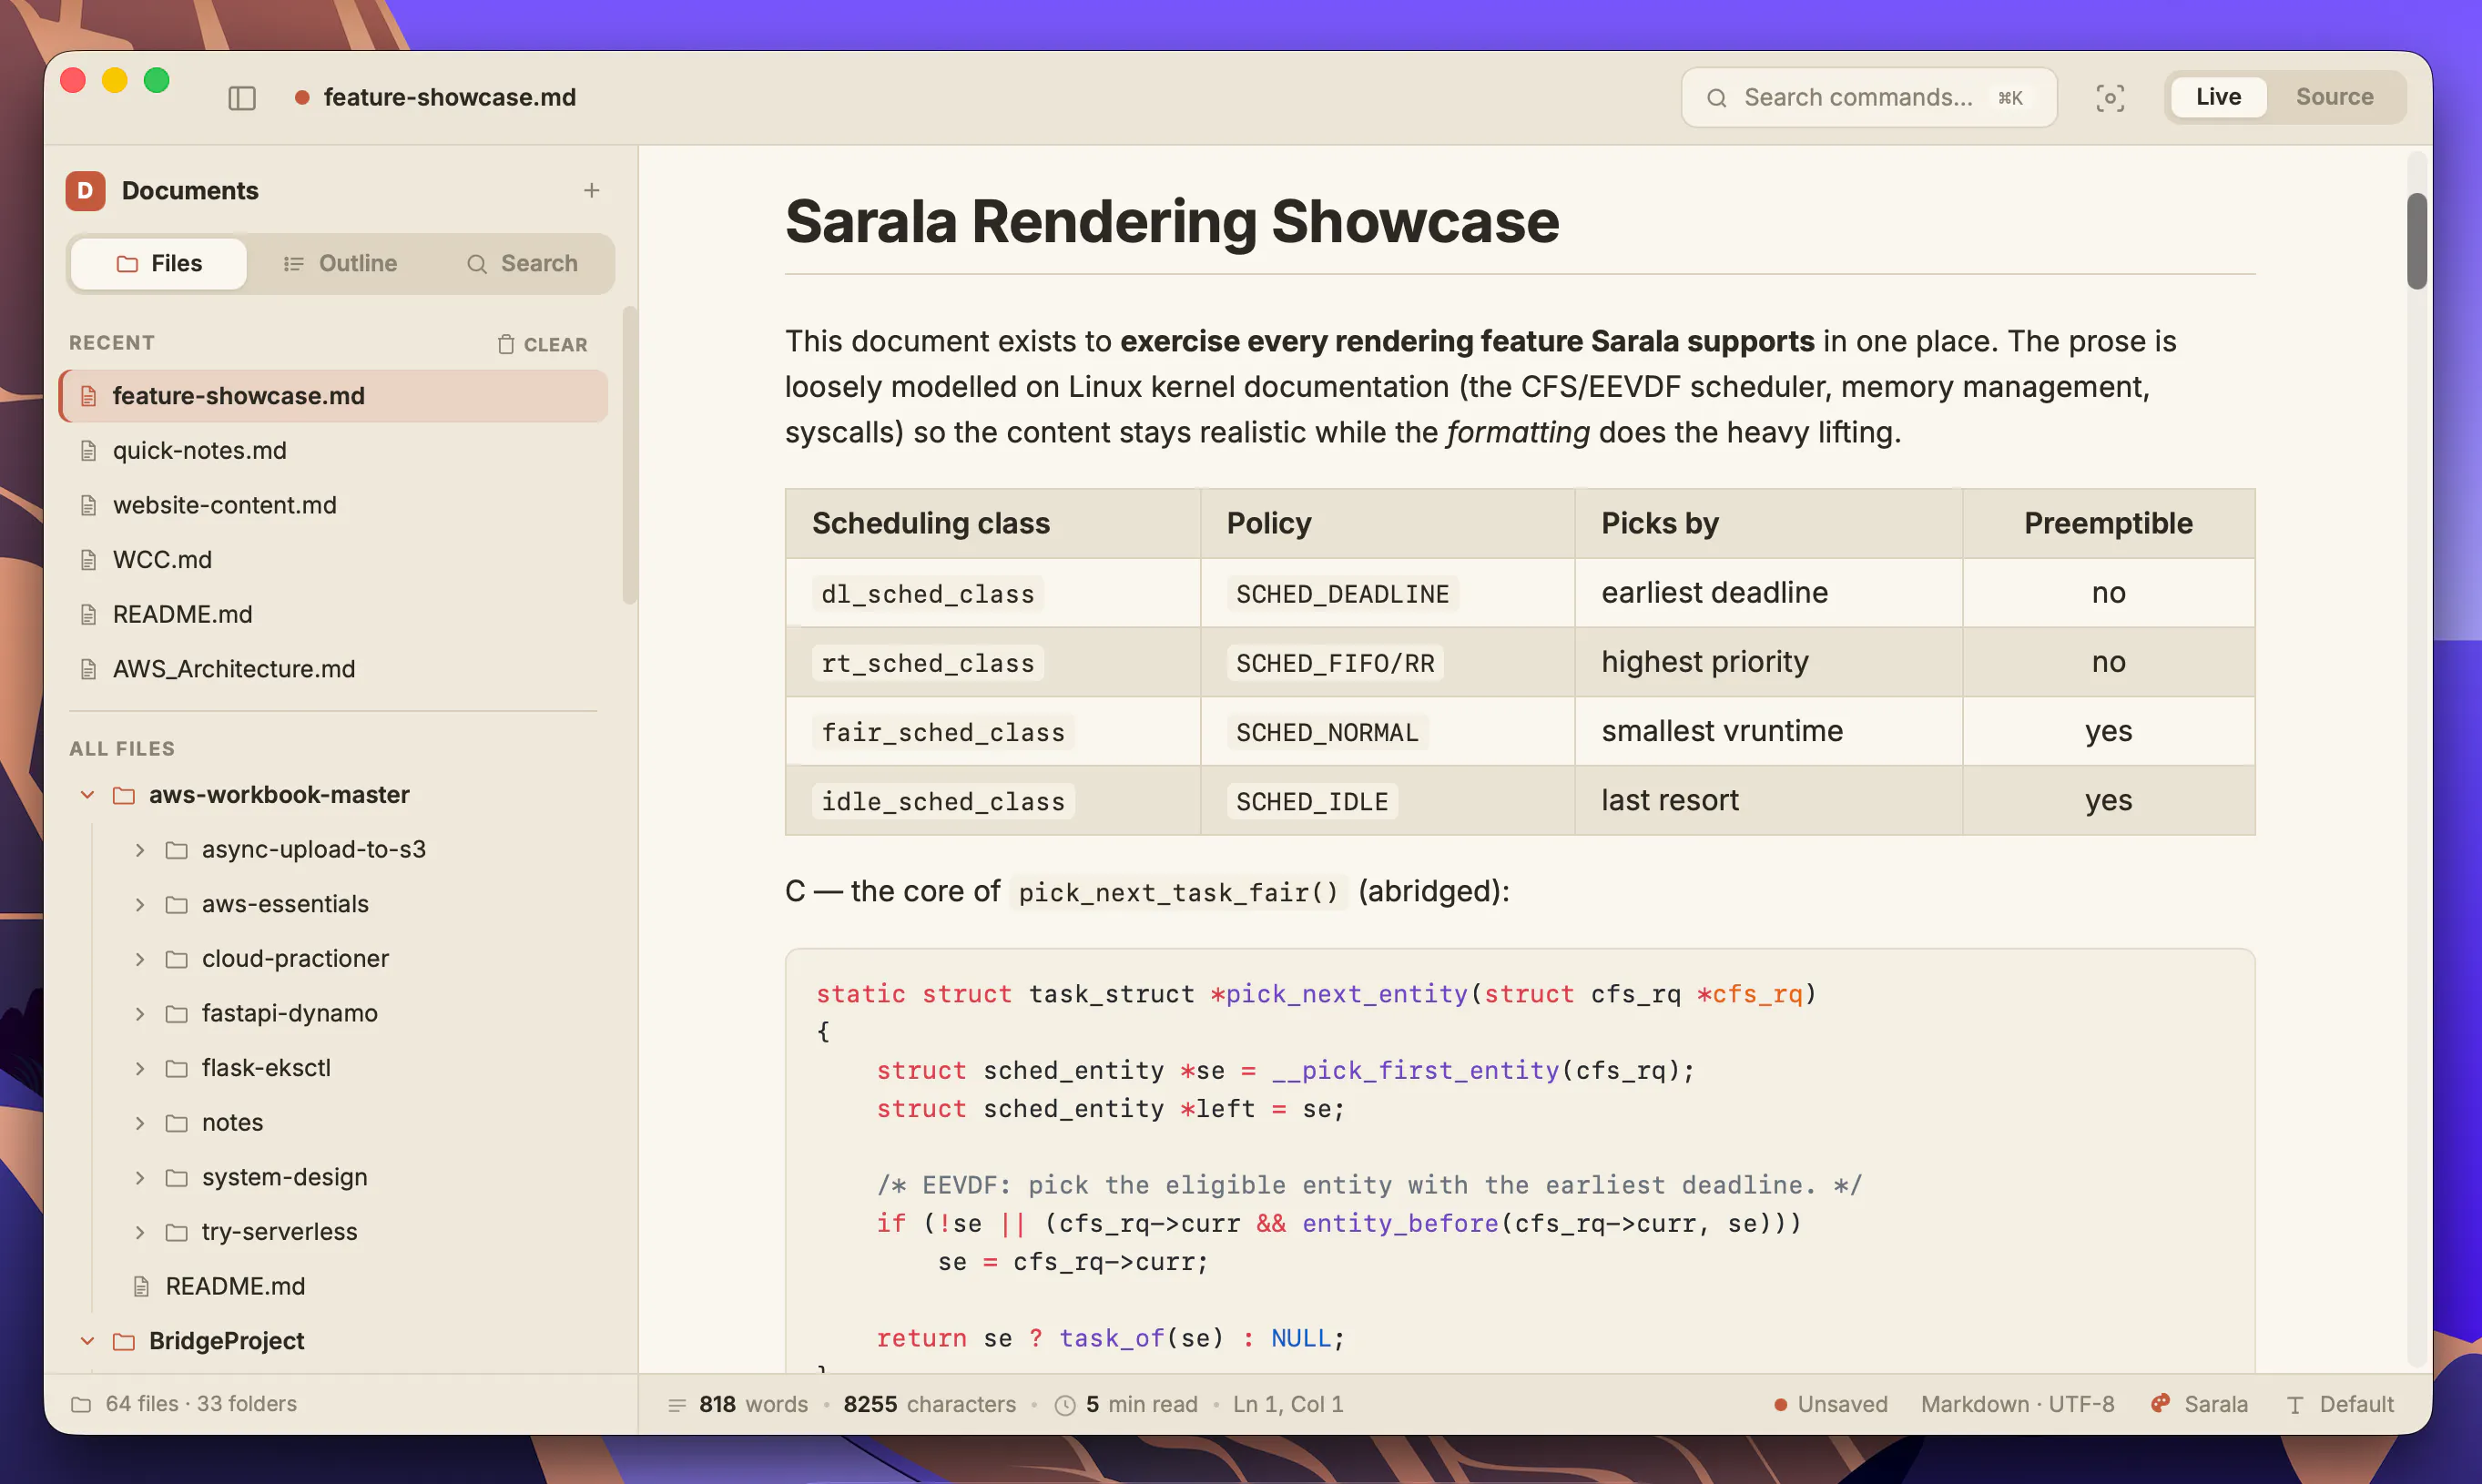This screenshot has height=1484, width=2482.
Task: Click the folder icon of aws-workbook-master
Action: pos(124,795)
